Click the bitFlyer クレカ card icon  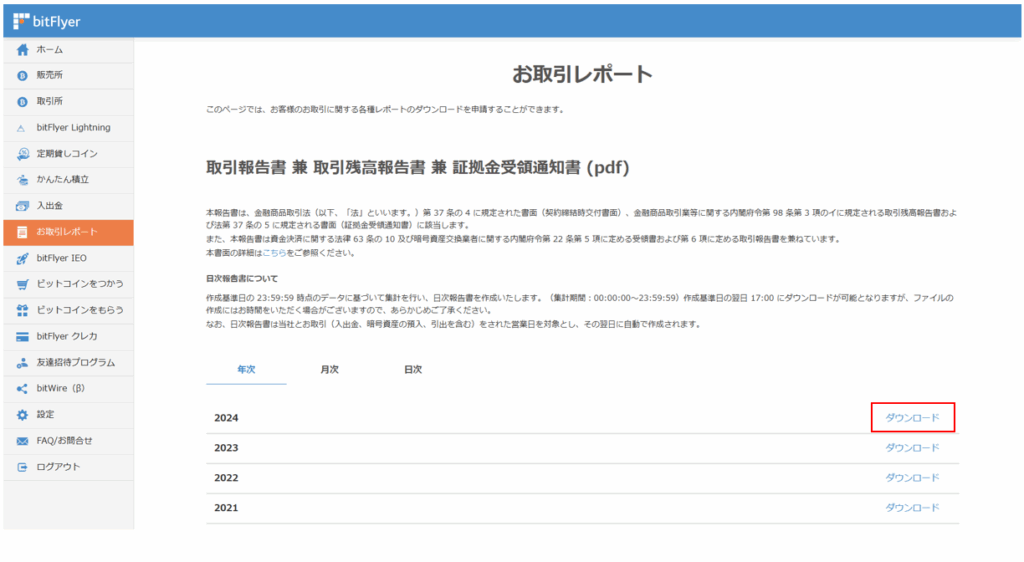coord(22,337)
